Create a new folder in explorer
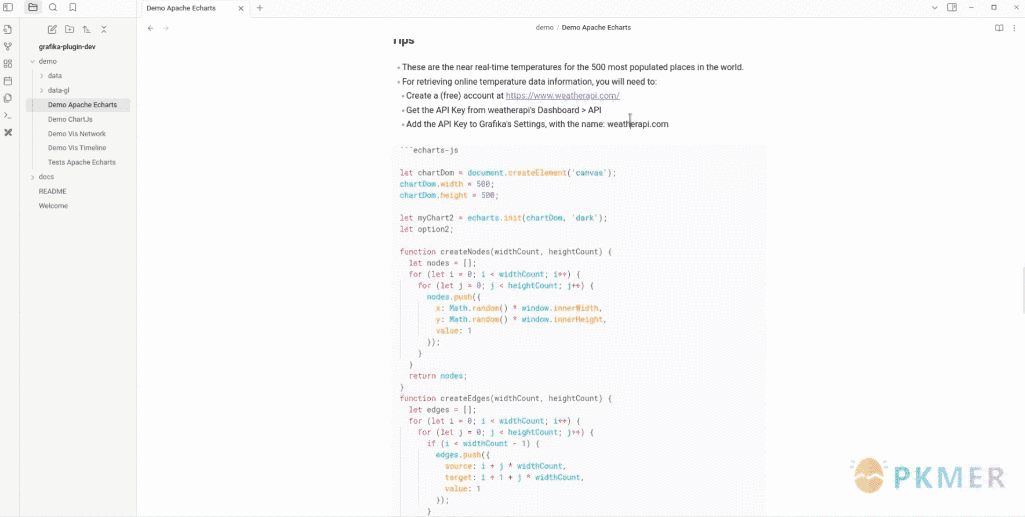1025x517 pixels. pos(70,30)
